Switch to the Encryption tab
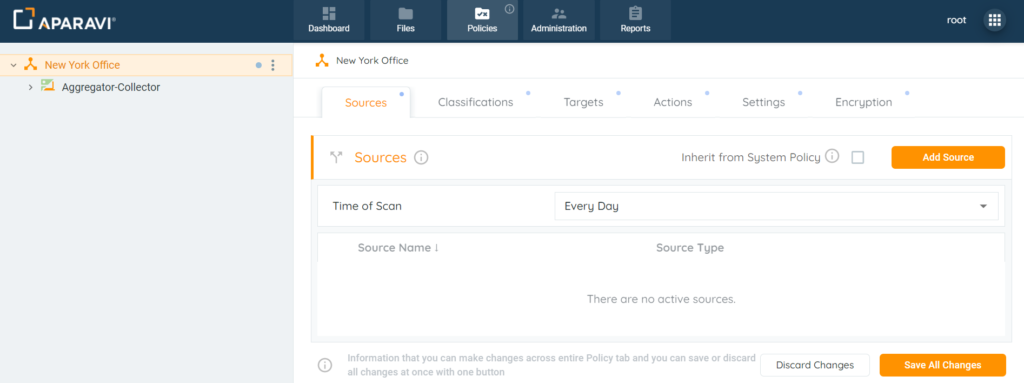 [x=863, y=102]
